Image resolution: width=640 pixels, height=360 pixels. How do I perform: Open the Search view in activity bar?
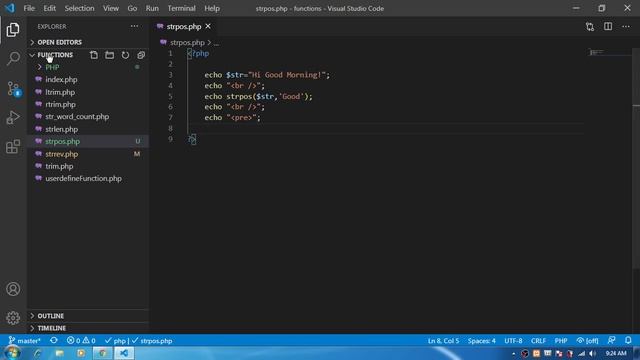[13, 59]
